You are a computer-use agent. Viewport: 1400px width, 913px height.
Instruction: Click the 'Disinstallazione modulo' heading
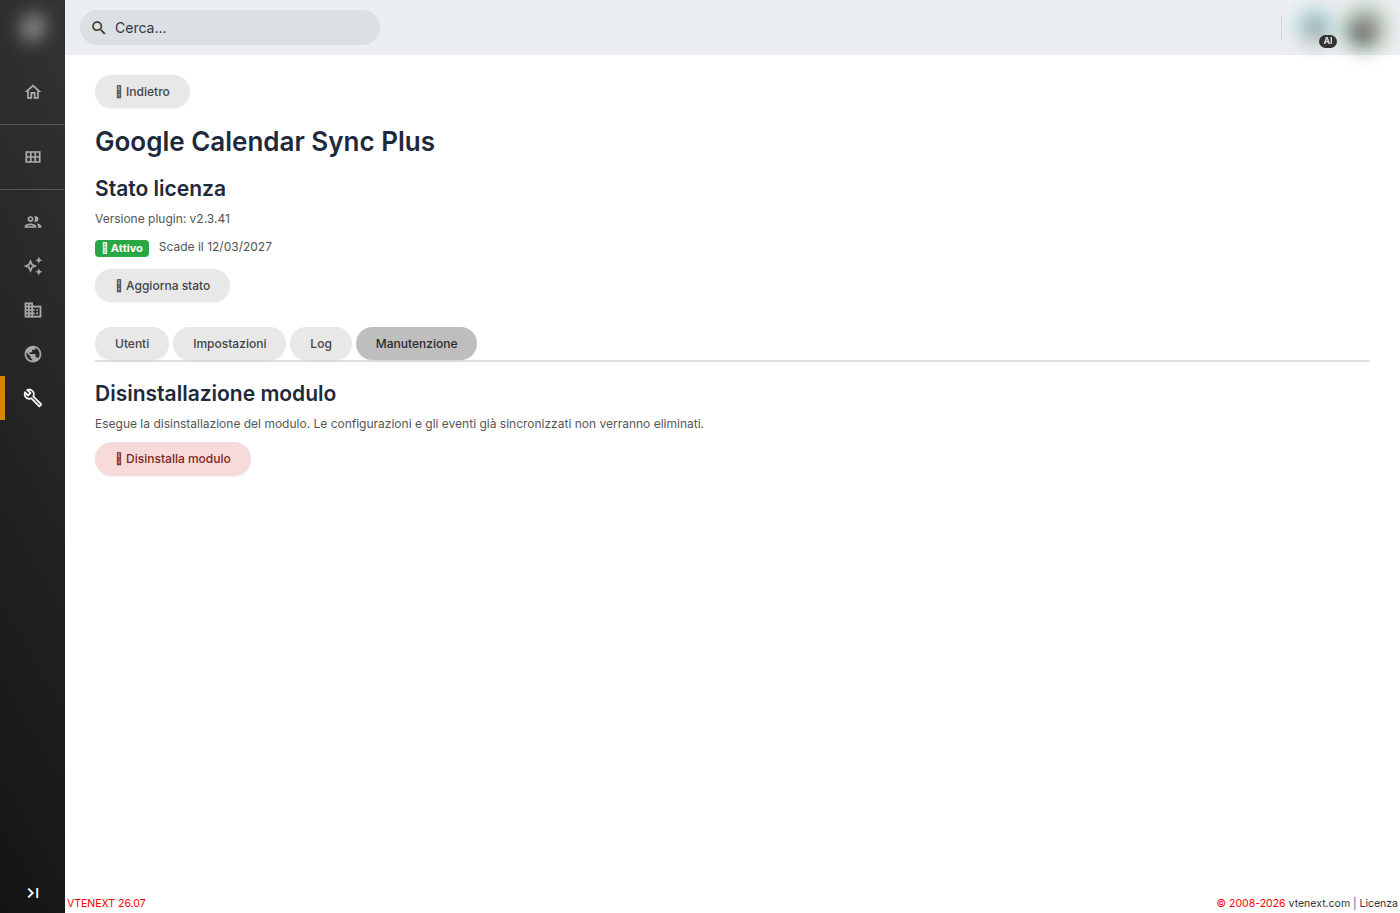215,393
